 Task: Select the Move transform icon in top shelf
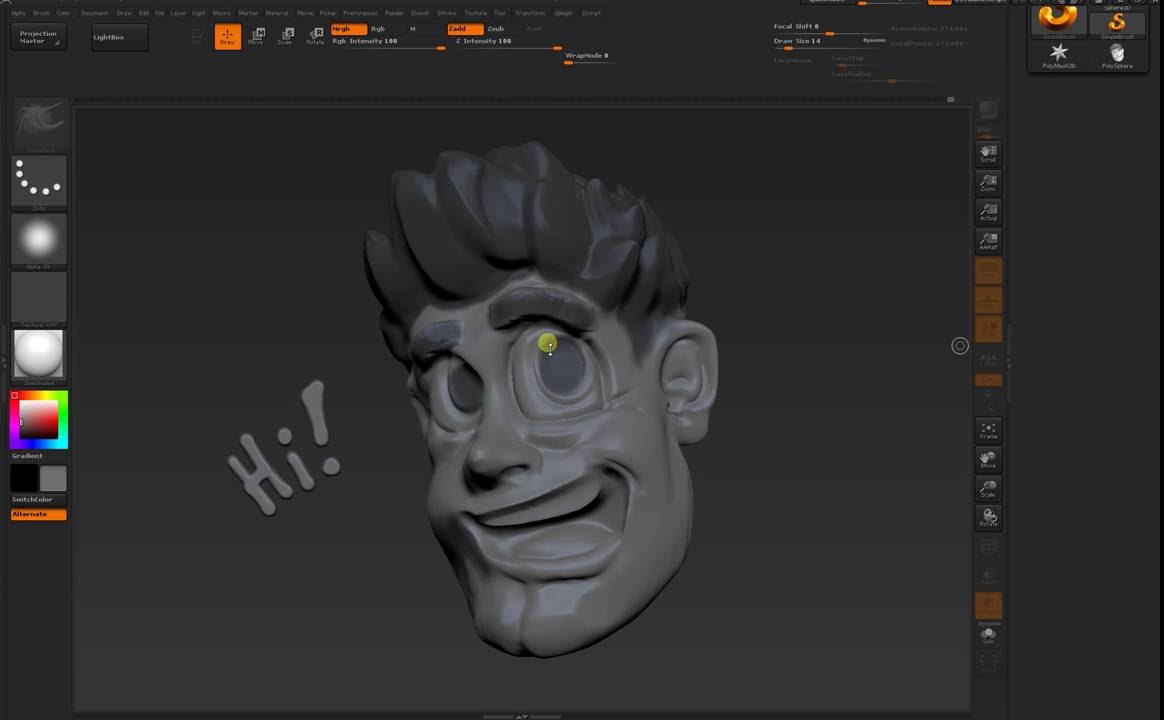tap(256, 36)
